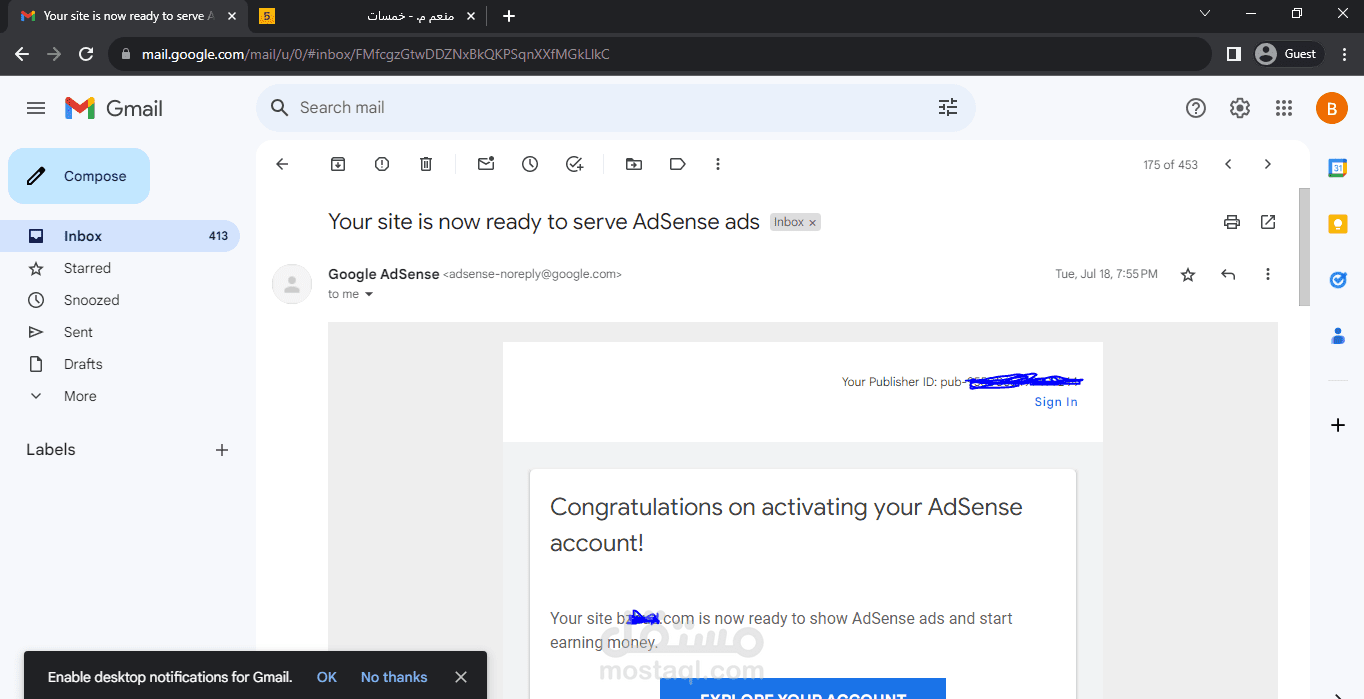Open the Drafts folder
1364x699 pixels.
coord(120,364)
